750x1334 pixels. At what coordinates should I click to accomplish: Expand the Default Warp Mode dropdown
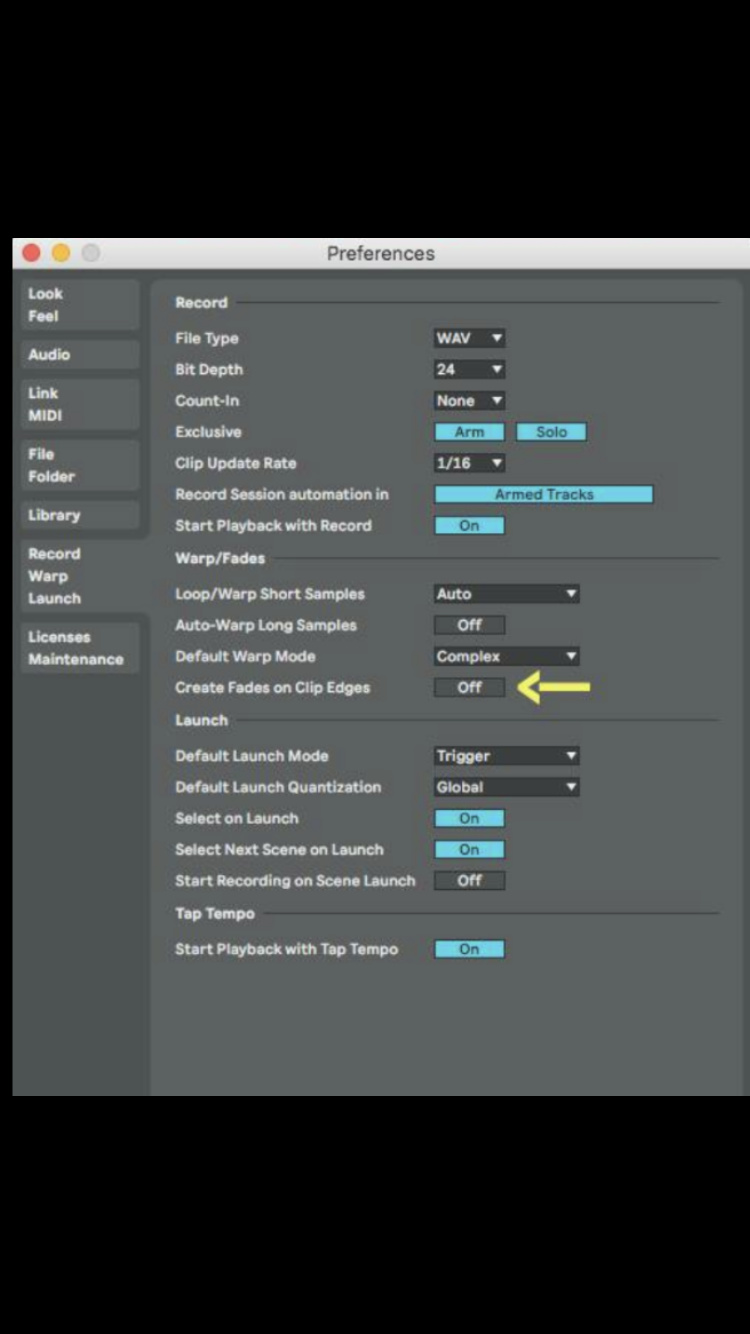pos(506,656)
